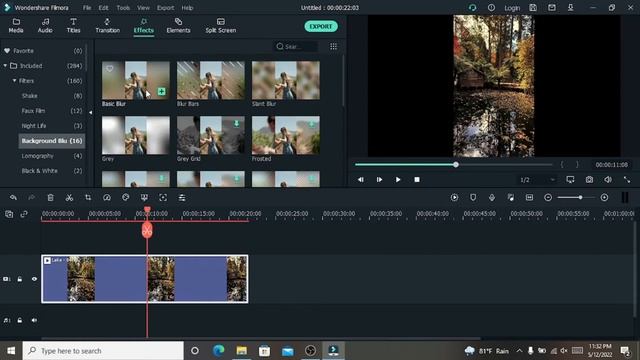Select the Blur Bars effect thumbnail
Viewport: 640px width, 360px height.
[211, 80]
